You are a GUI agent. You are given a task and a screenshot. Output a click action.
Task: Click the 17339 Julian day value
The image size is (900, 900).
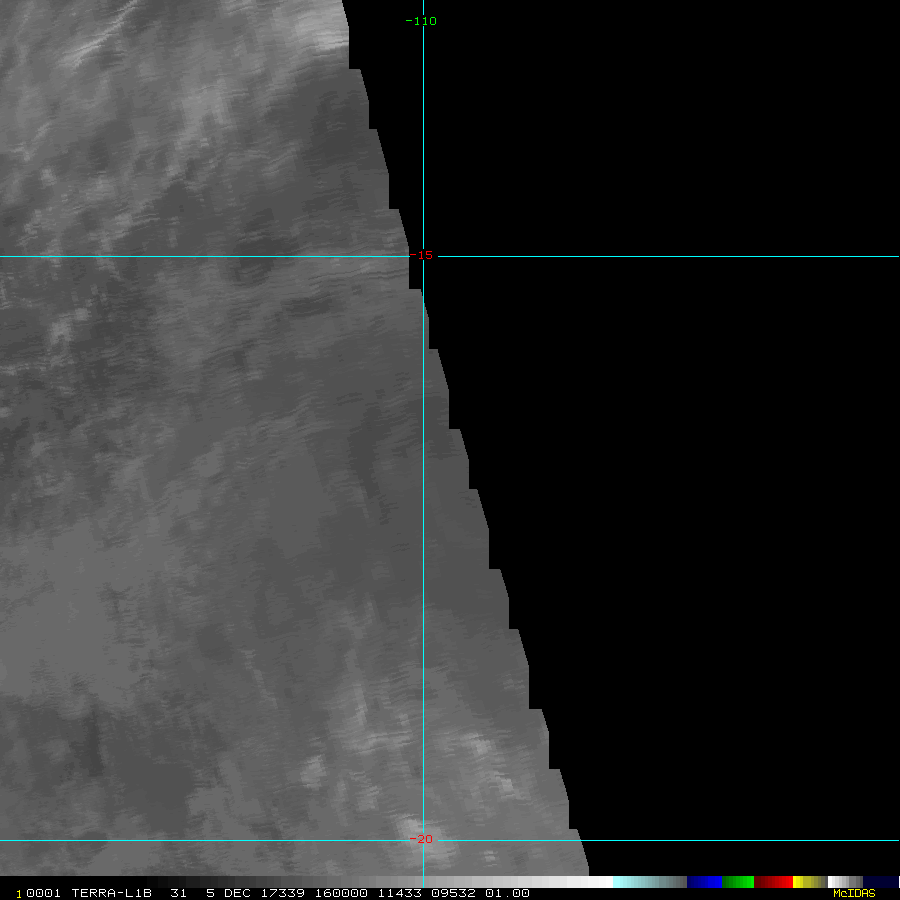point(286,893)
